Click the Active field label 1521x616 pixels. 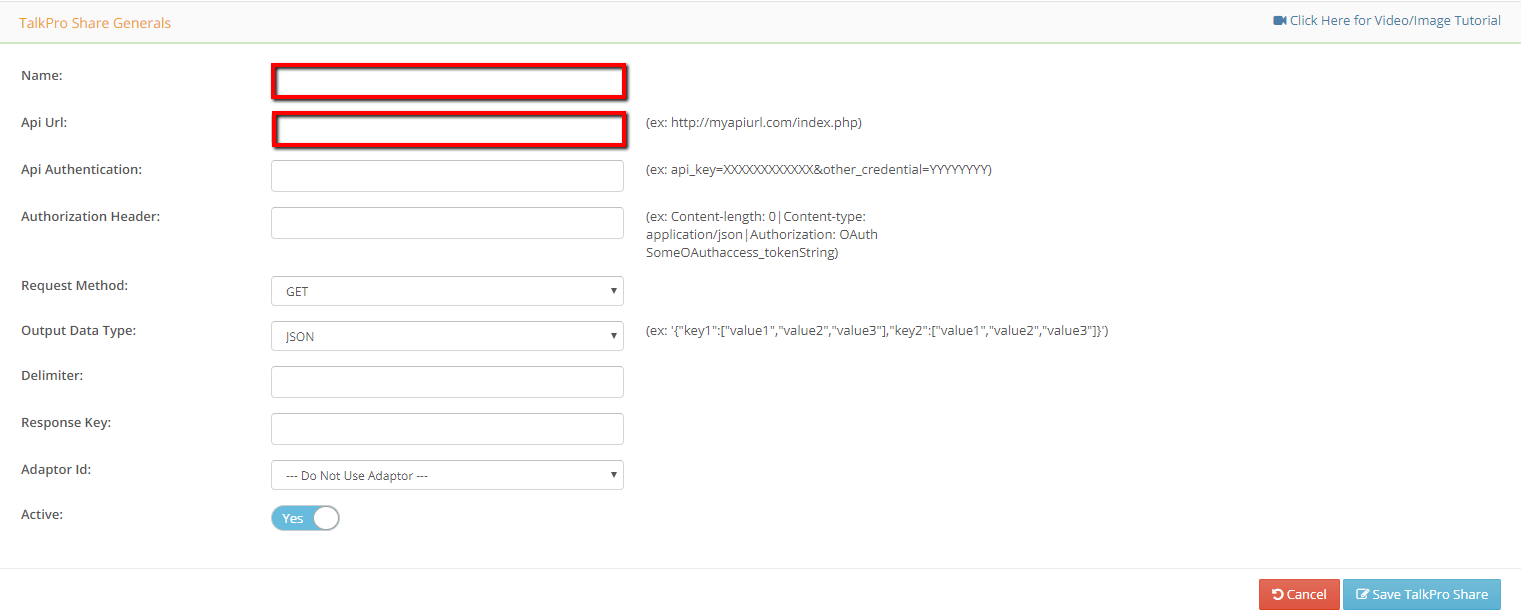coord(42,515)
